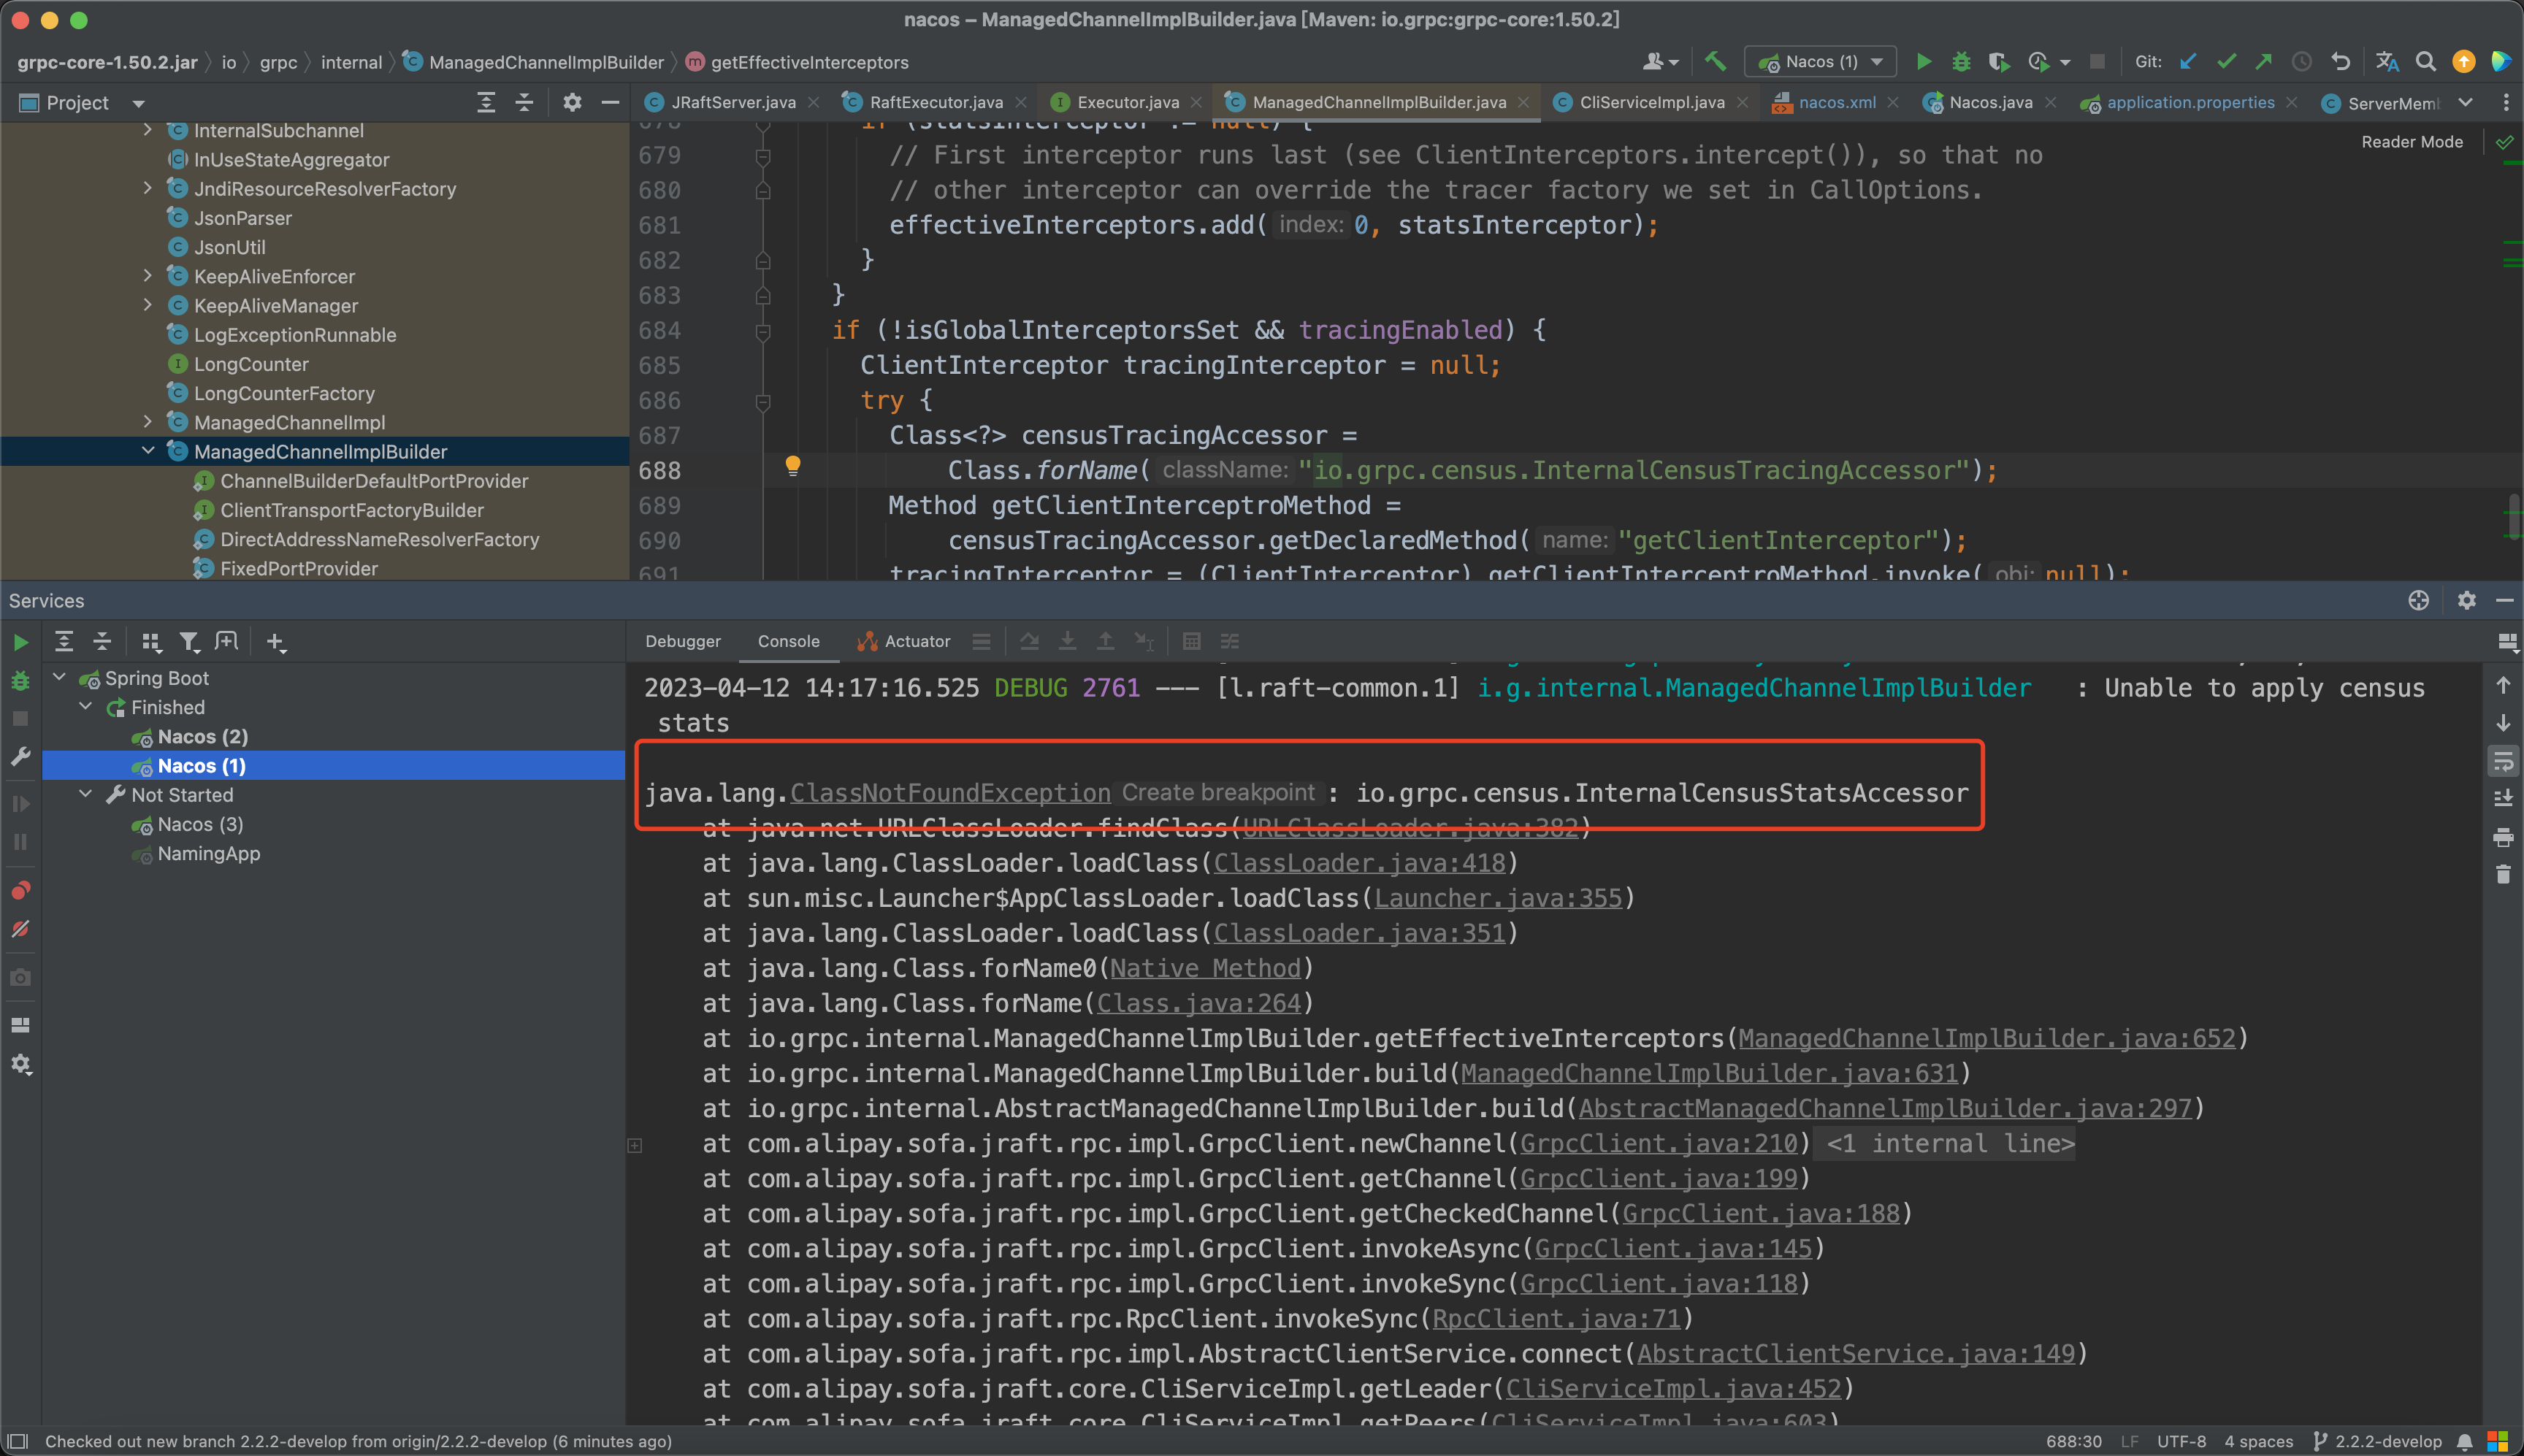Image resolution: width=2524 pixels, height=1456 pixels.
Task: Debug Nacos (1) with the bug icon
Action: (x=1961, y=62)
